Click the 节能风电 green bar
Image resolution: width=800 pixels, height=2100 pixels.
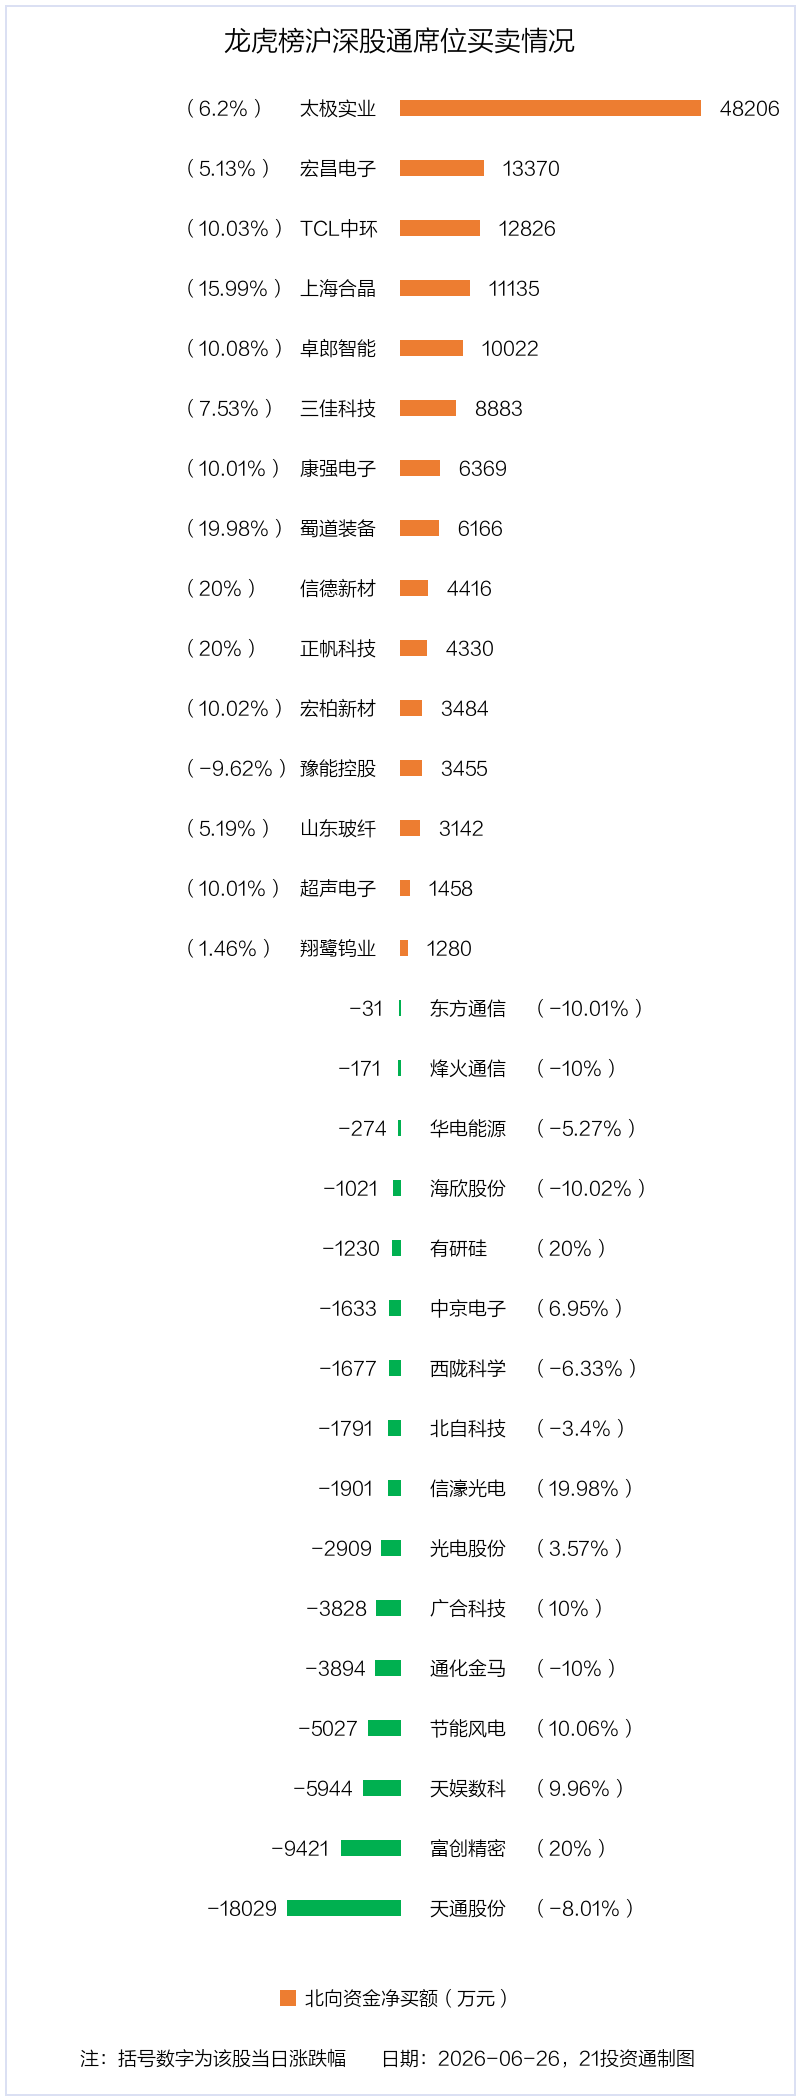coord(384,1728)
